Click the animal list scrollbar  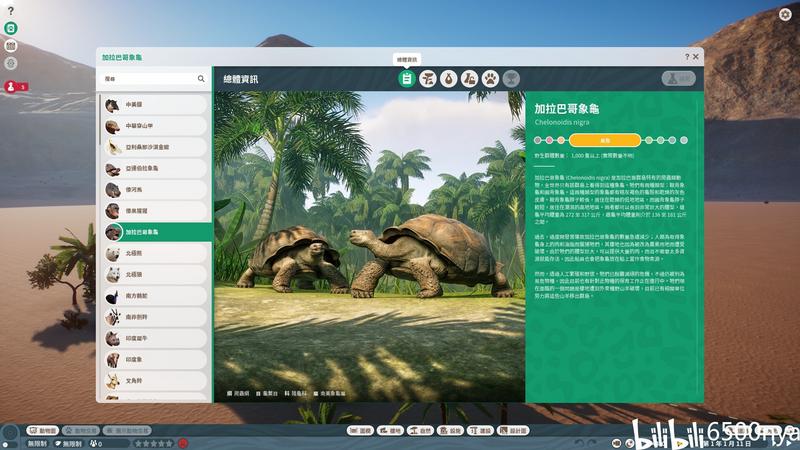pyautogui.click(x=99, y=120)
